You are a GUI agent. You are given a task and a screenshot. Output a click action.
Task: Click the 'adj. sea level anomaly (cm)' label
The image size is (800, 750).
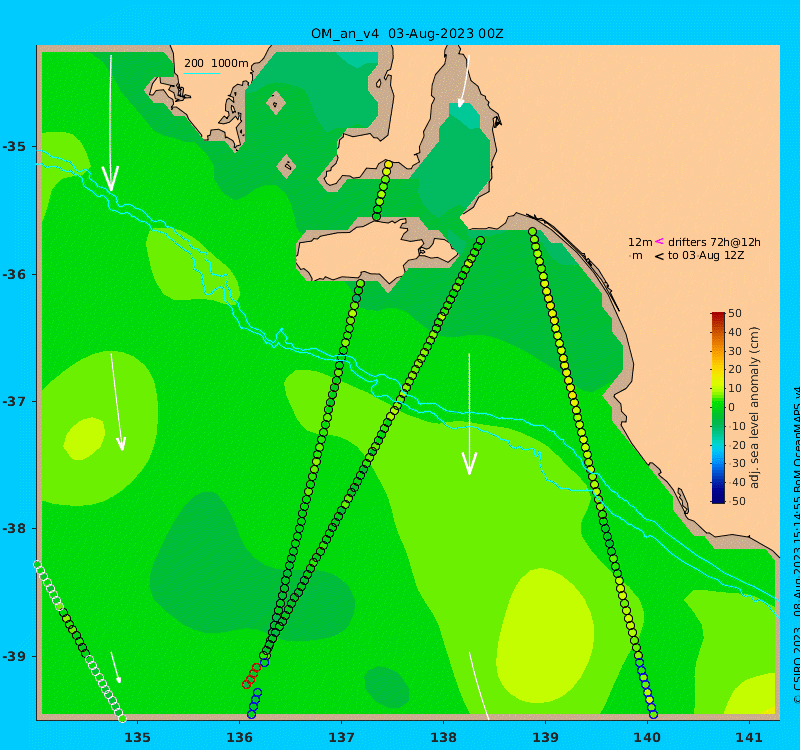[x=755, y=407]
